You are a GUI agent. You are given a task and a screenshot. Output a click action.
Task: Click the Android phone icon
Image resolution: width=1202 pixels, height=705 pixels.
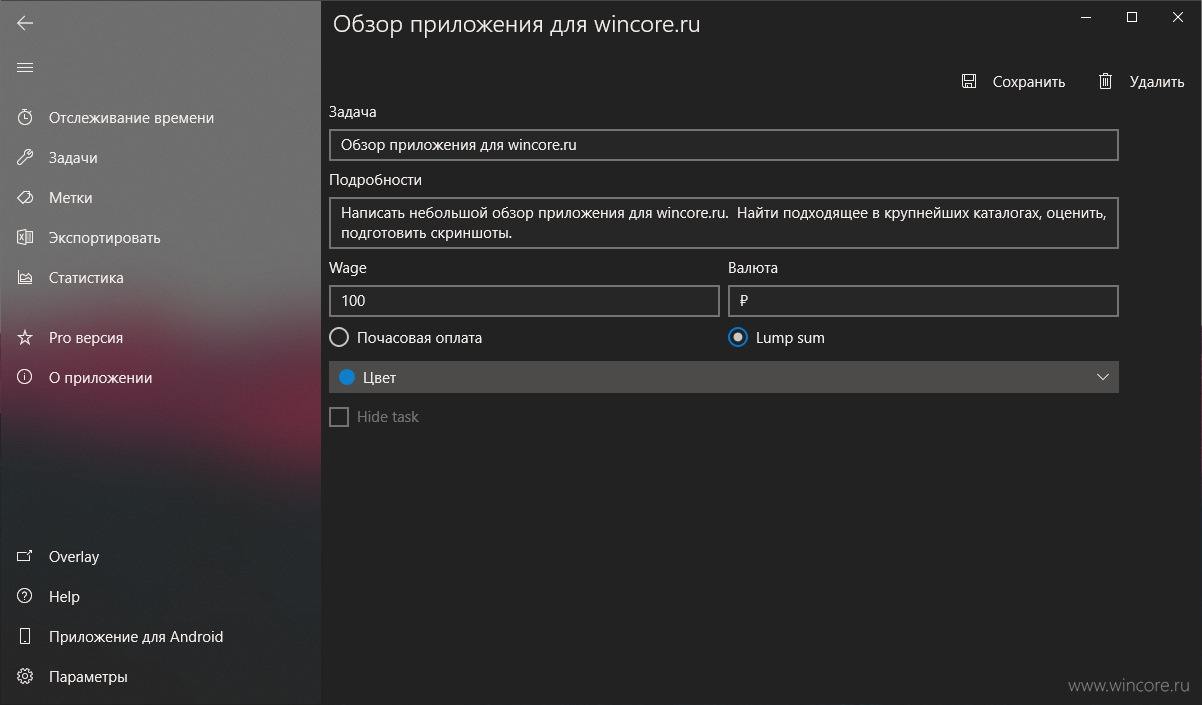[26, 636]
